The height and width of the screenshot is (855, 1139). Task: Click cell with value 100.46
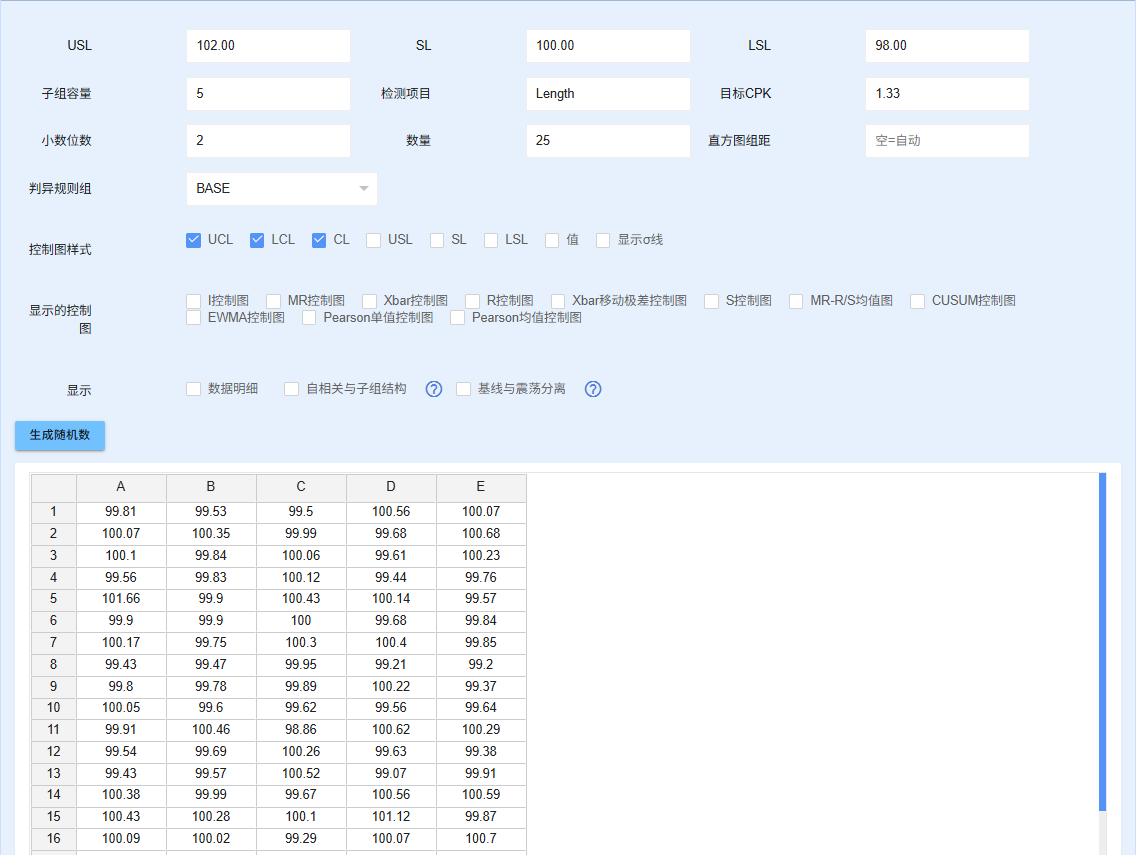pos(211,730)
